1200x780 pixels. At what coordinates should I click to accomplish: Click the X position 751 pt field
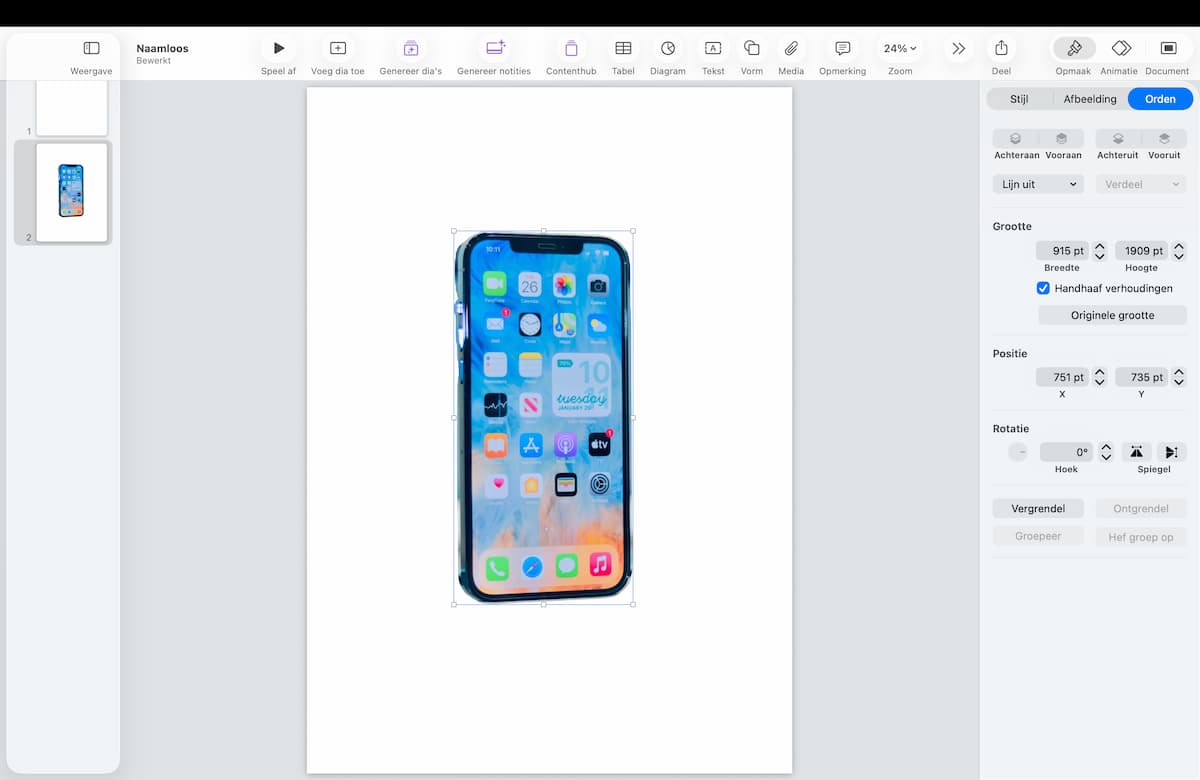click(x=1062, y=377)
